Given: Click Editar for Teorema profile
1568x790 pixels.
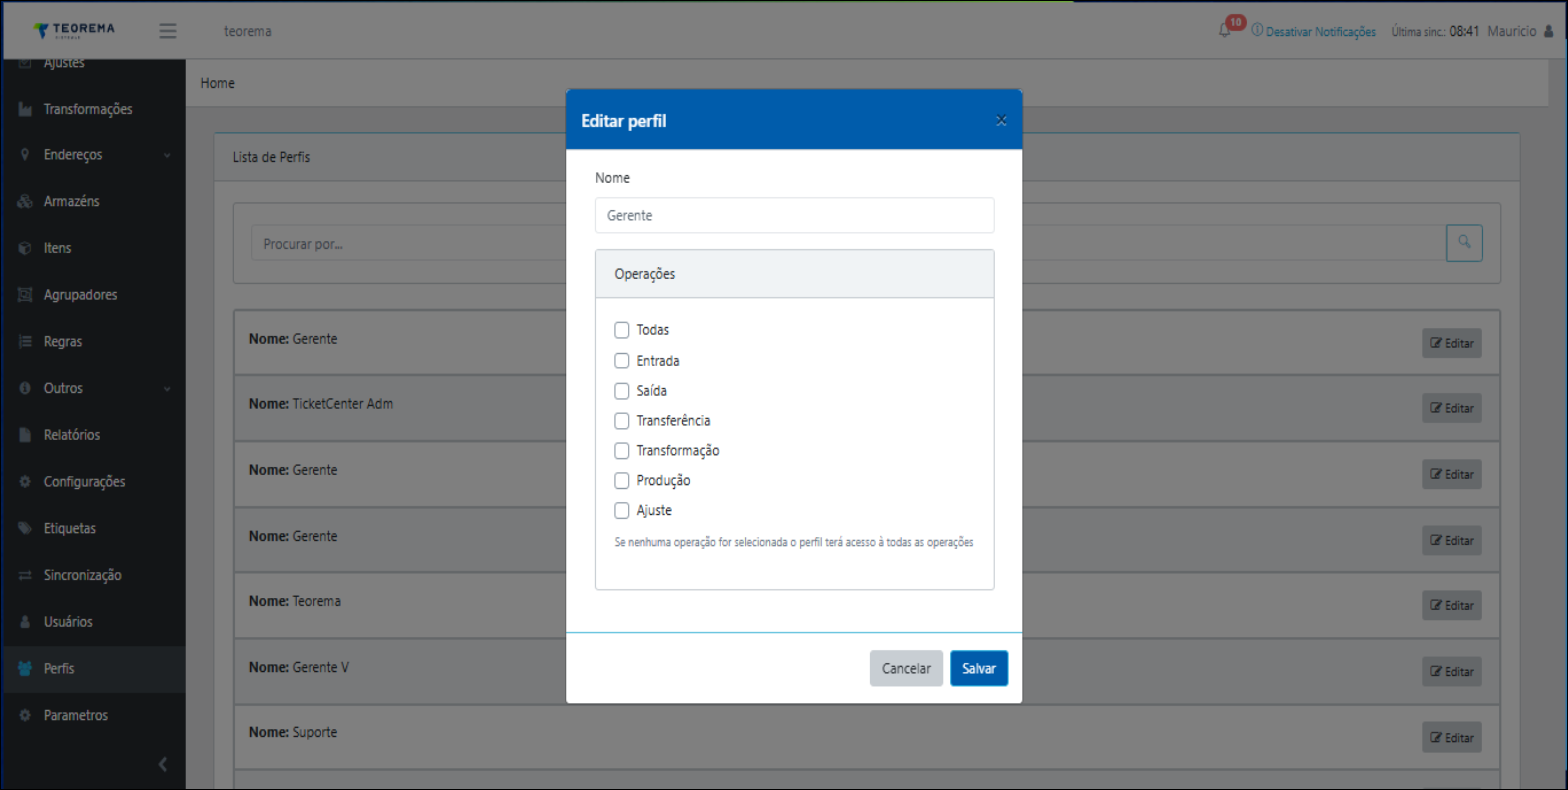Looking at the screenshot, I should point(1452,605).
